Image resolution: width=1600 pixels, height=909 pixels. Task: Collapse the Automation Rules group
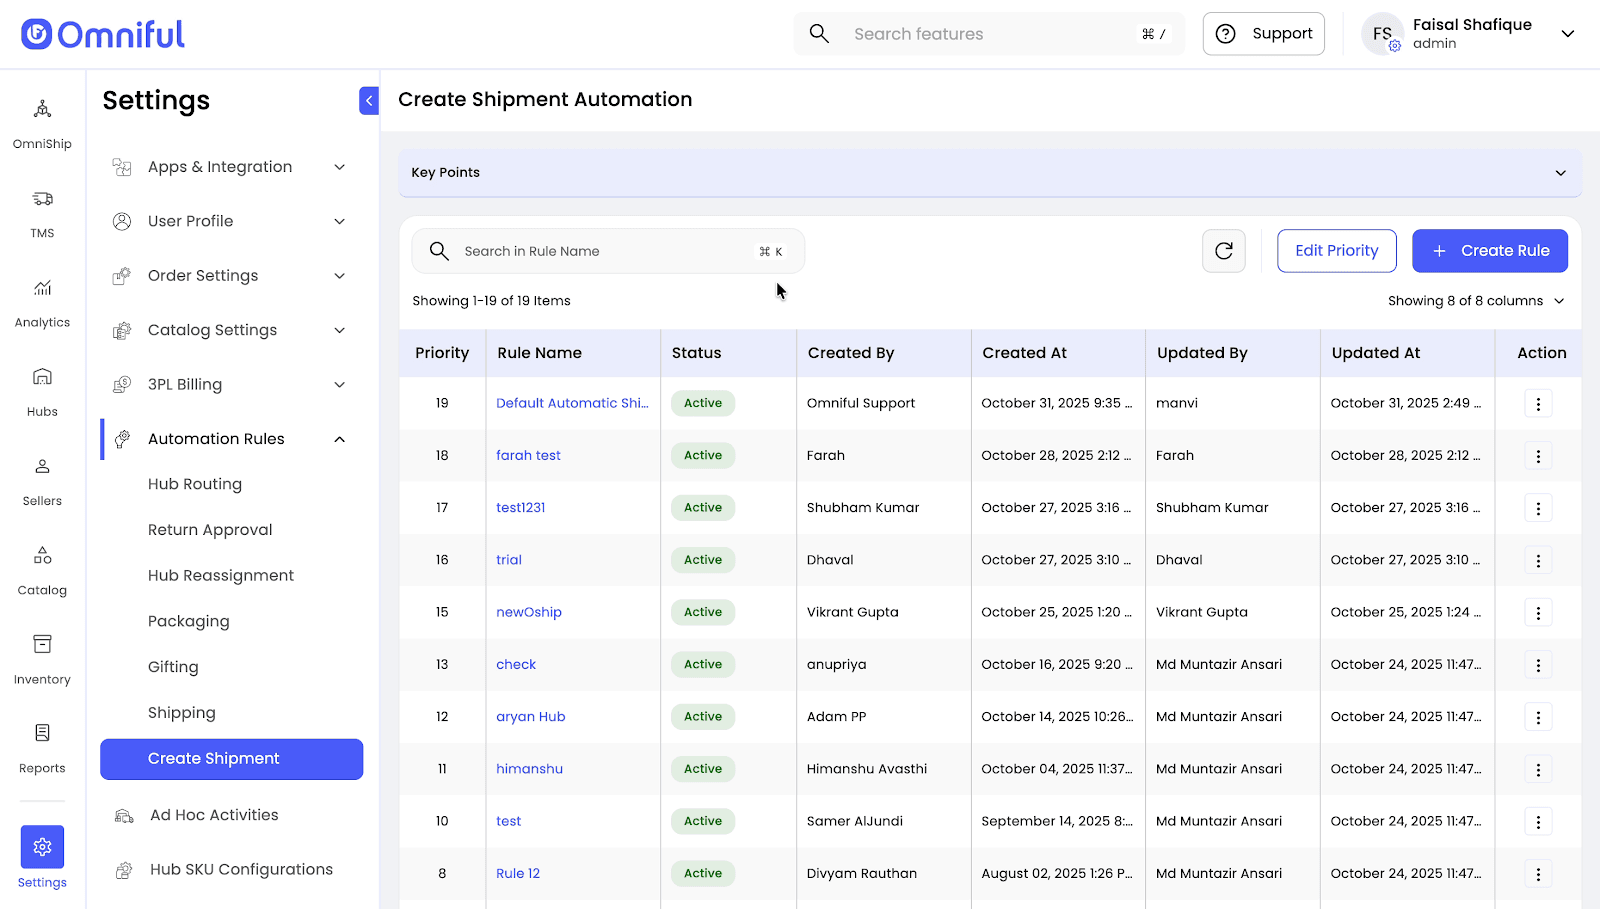point(339,439)
